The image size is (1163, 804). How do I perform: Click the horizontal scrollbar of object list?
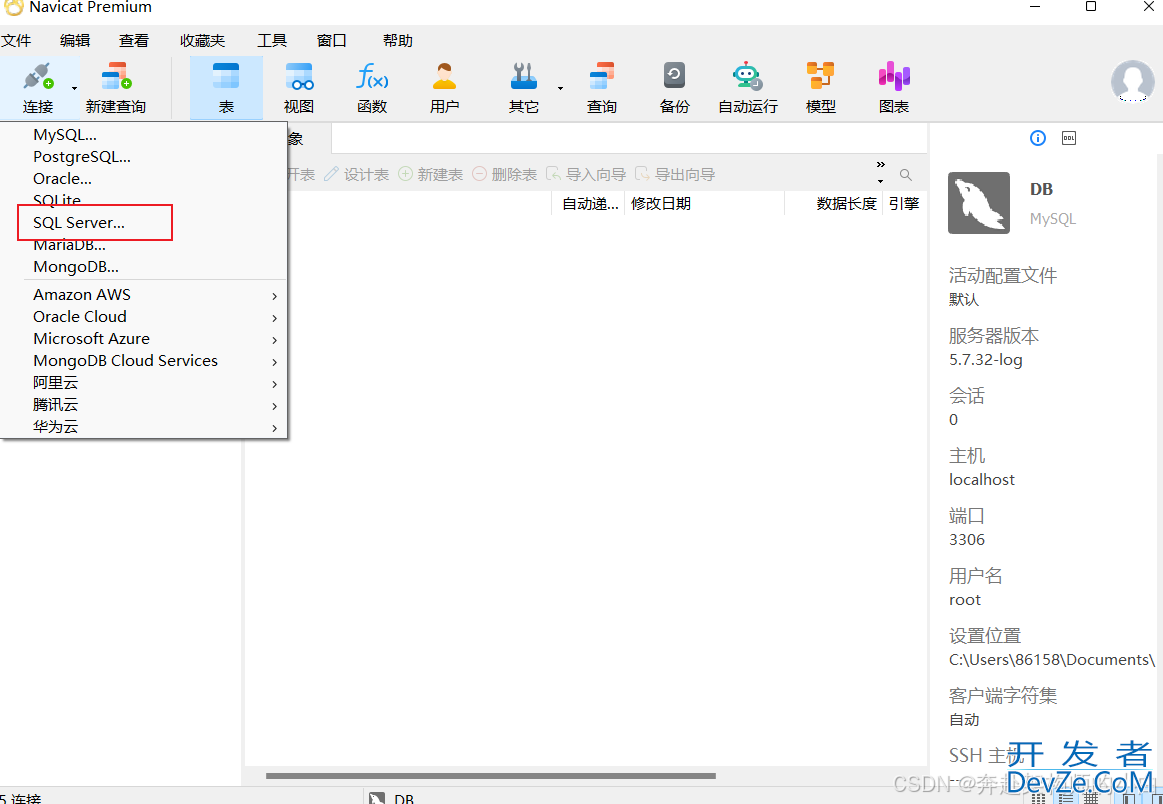[490, 776]
